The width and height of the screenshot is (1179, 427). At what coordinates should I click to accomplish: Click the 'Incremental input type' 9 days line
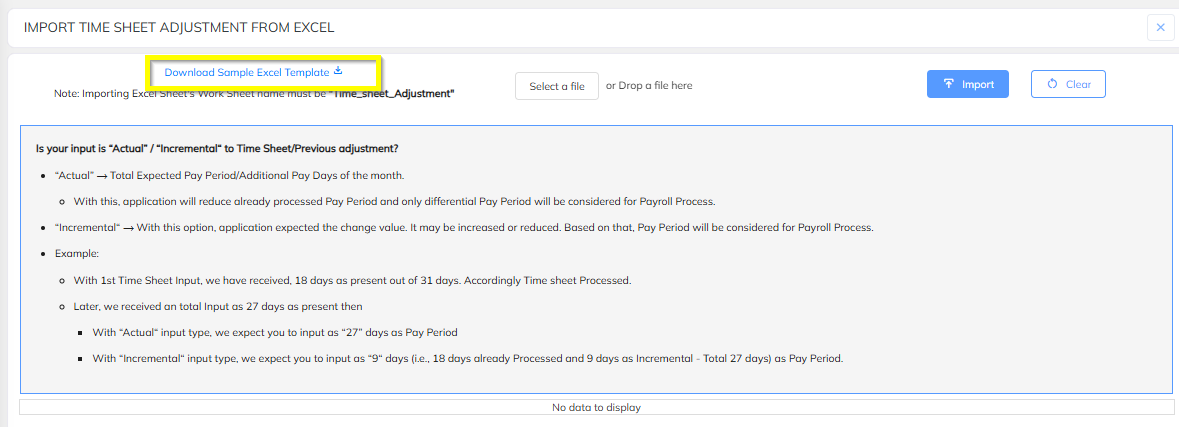pyautogui.click(x=468, y=358)
